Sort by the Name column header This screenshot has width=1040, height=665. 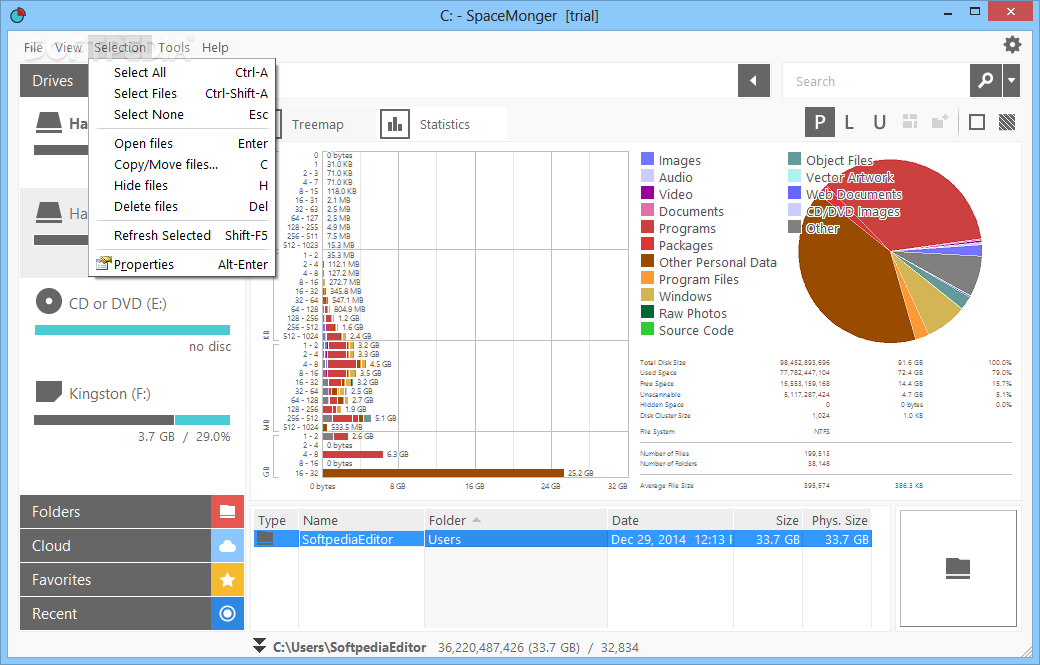(x=361, y=520)
